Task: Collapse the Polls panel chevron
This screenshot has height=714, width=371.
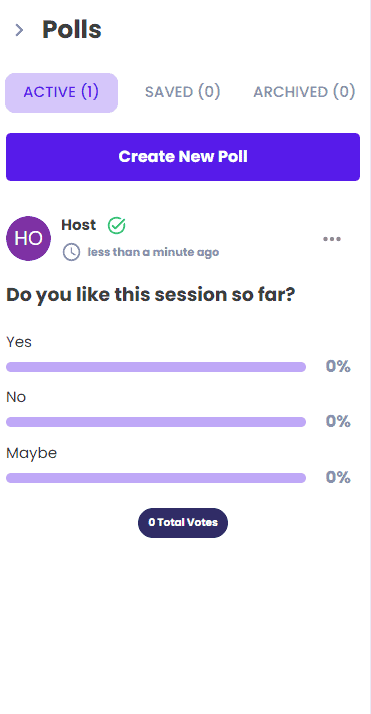Action: pyautogui.click(x=19, y=31)
